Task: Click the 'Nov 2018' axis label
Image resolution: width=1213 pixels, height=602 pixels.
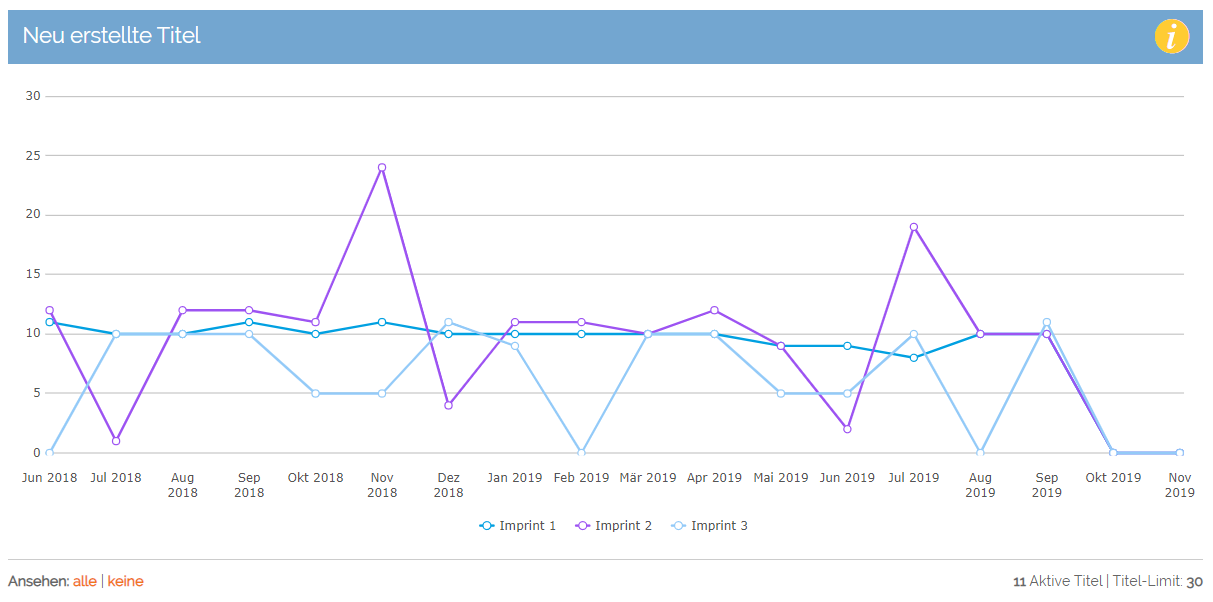Action: tap(382, 485)
